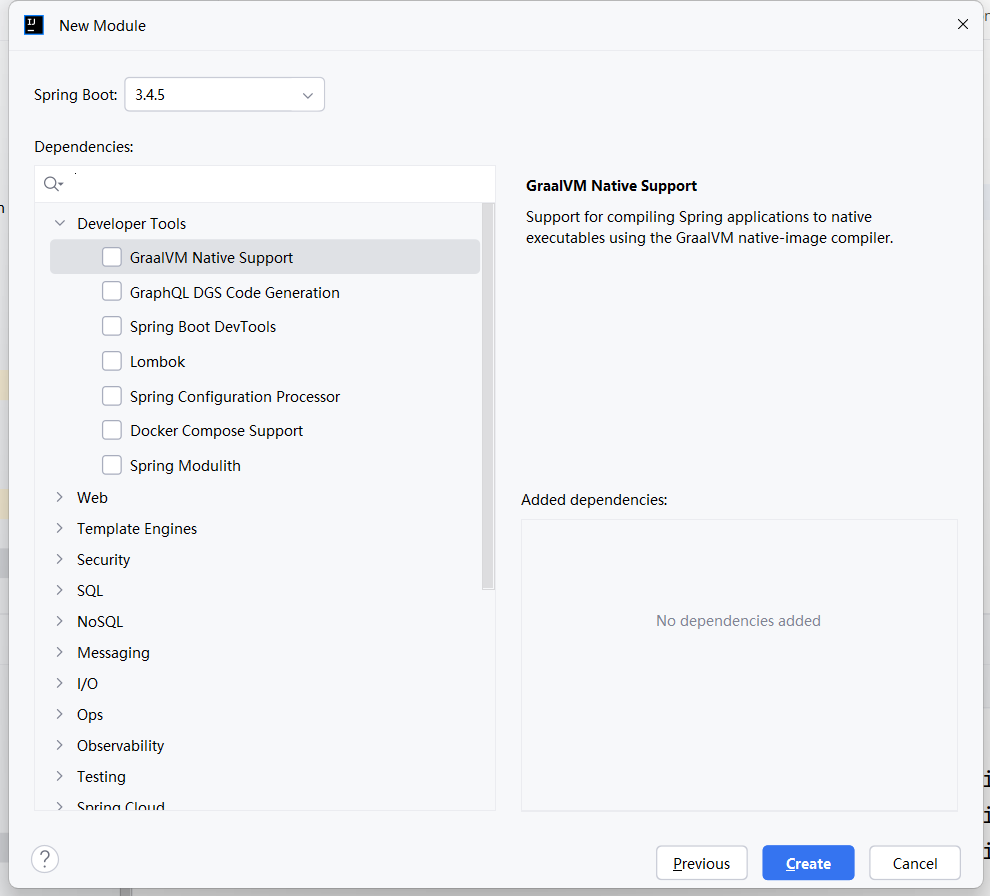Image resolution: width=990 pixels, height=896 pixels.
Task: Expand the Testing category
Action: 59,776
